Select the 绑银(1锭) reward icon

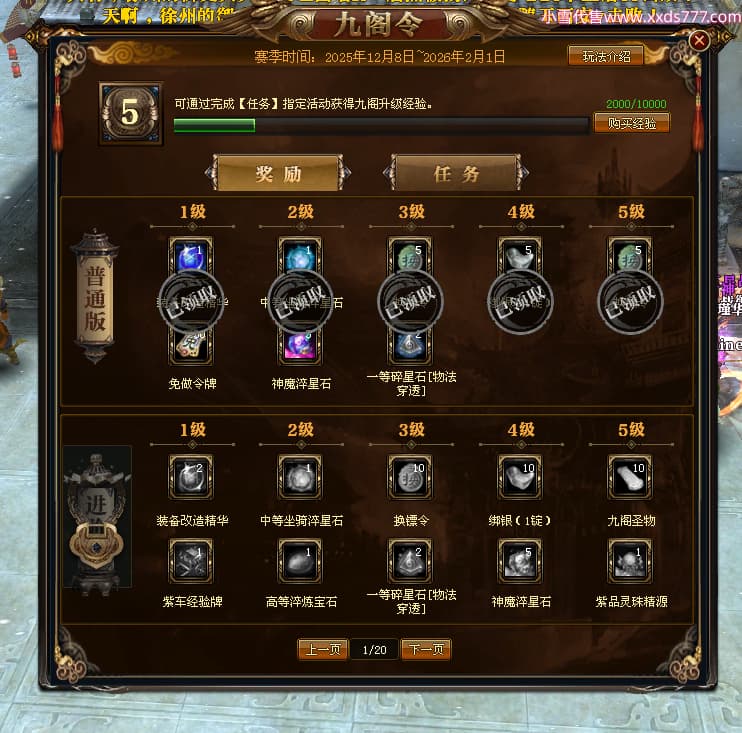pos(520,477)
